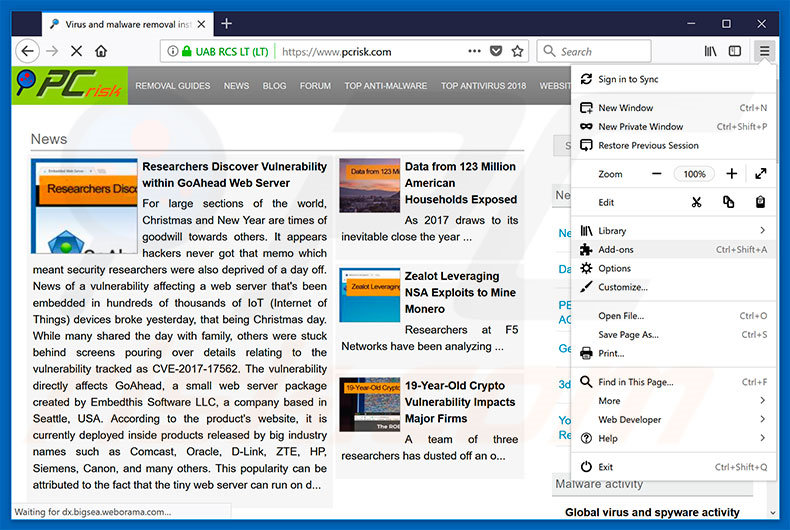
Task: Expand Web Developer submenu
Action: coord(673,420)
